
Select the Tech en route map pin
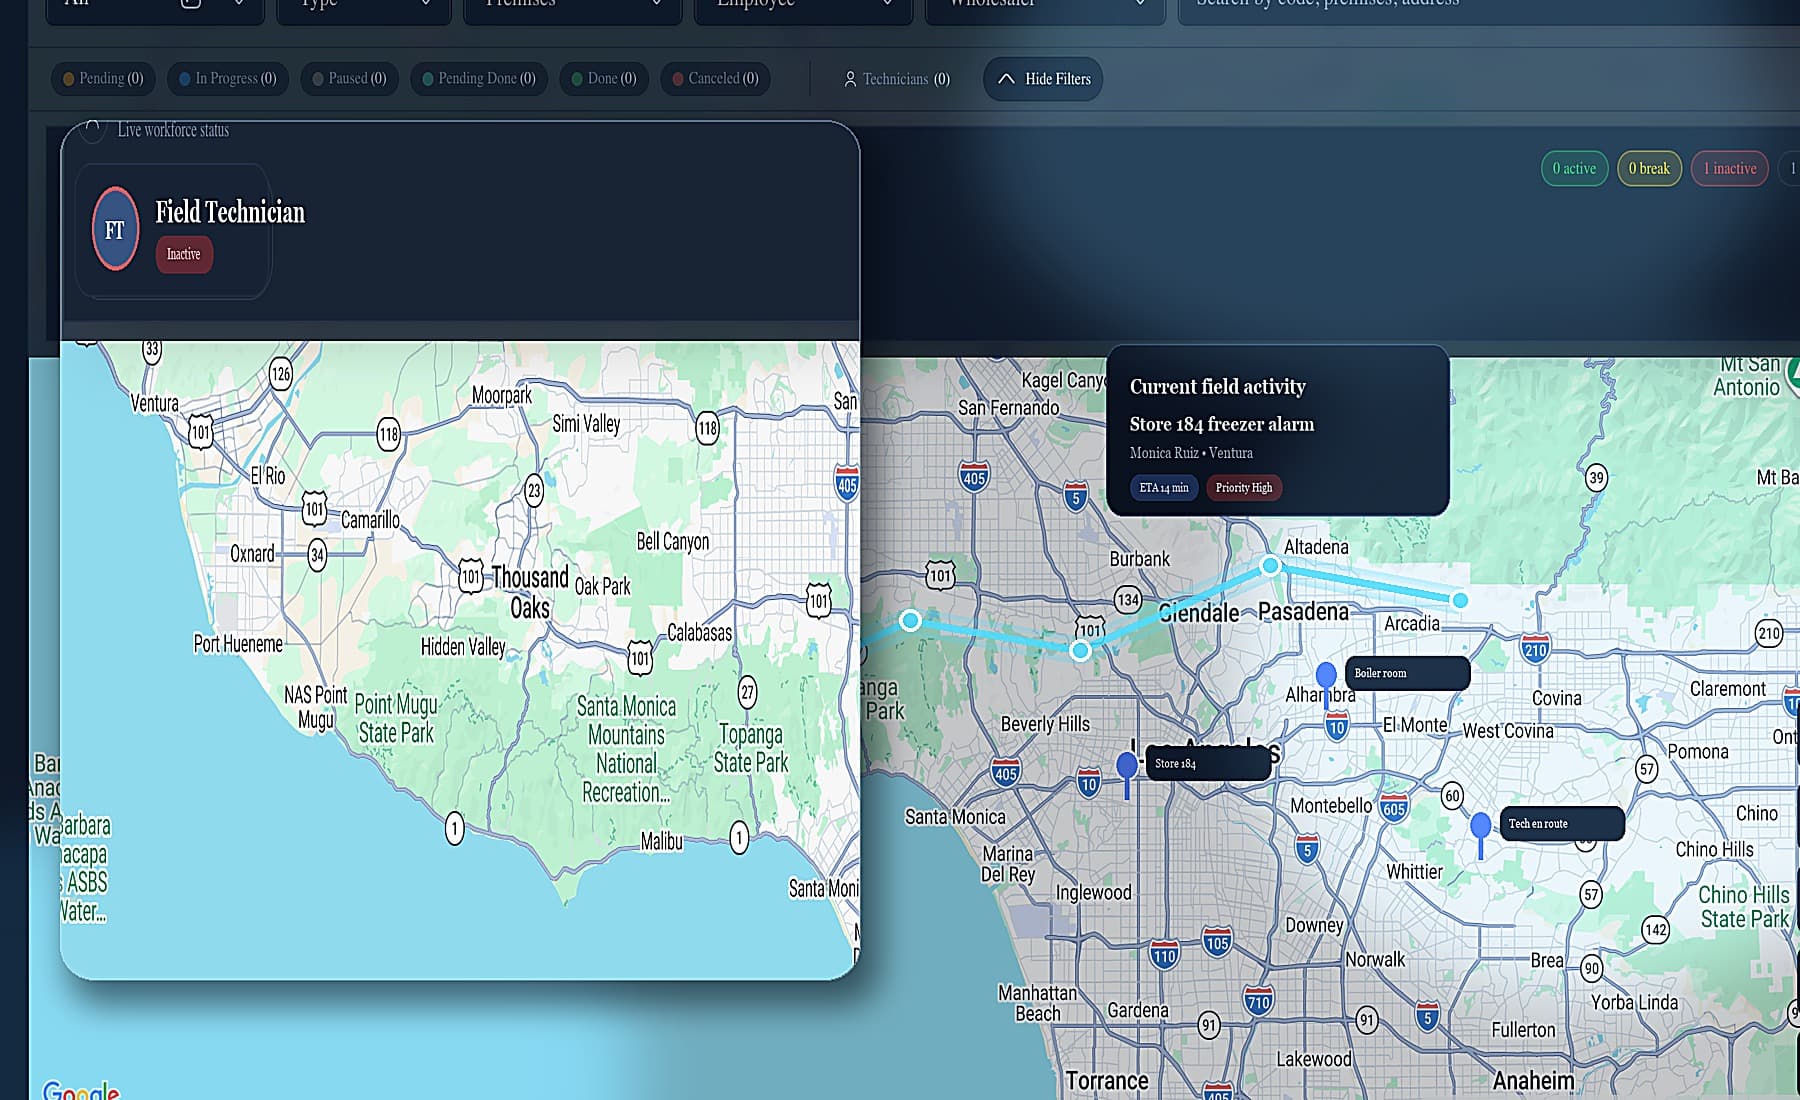[x=1479, y=825]
